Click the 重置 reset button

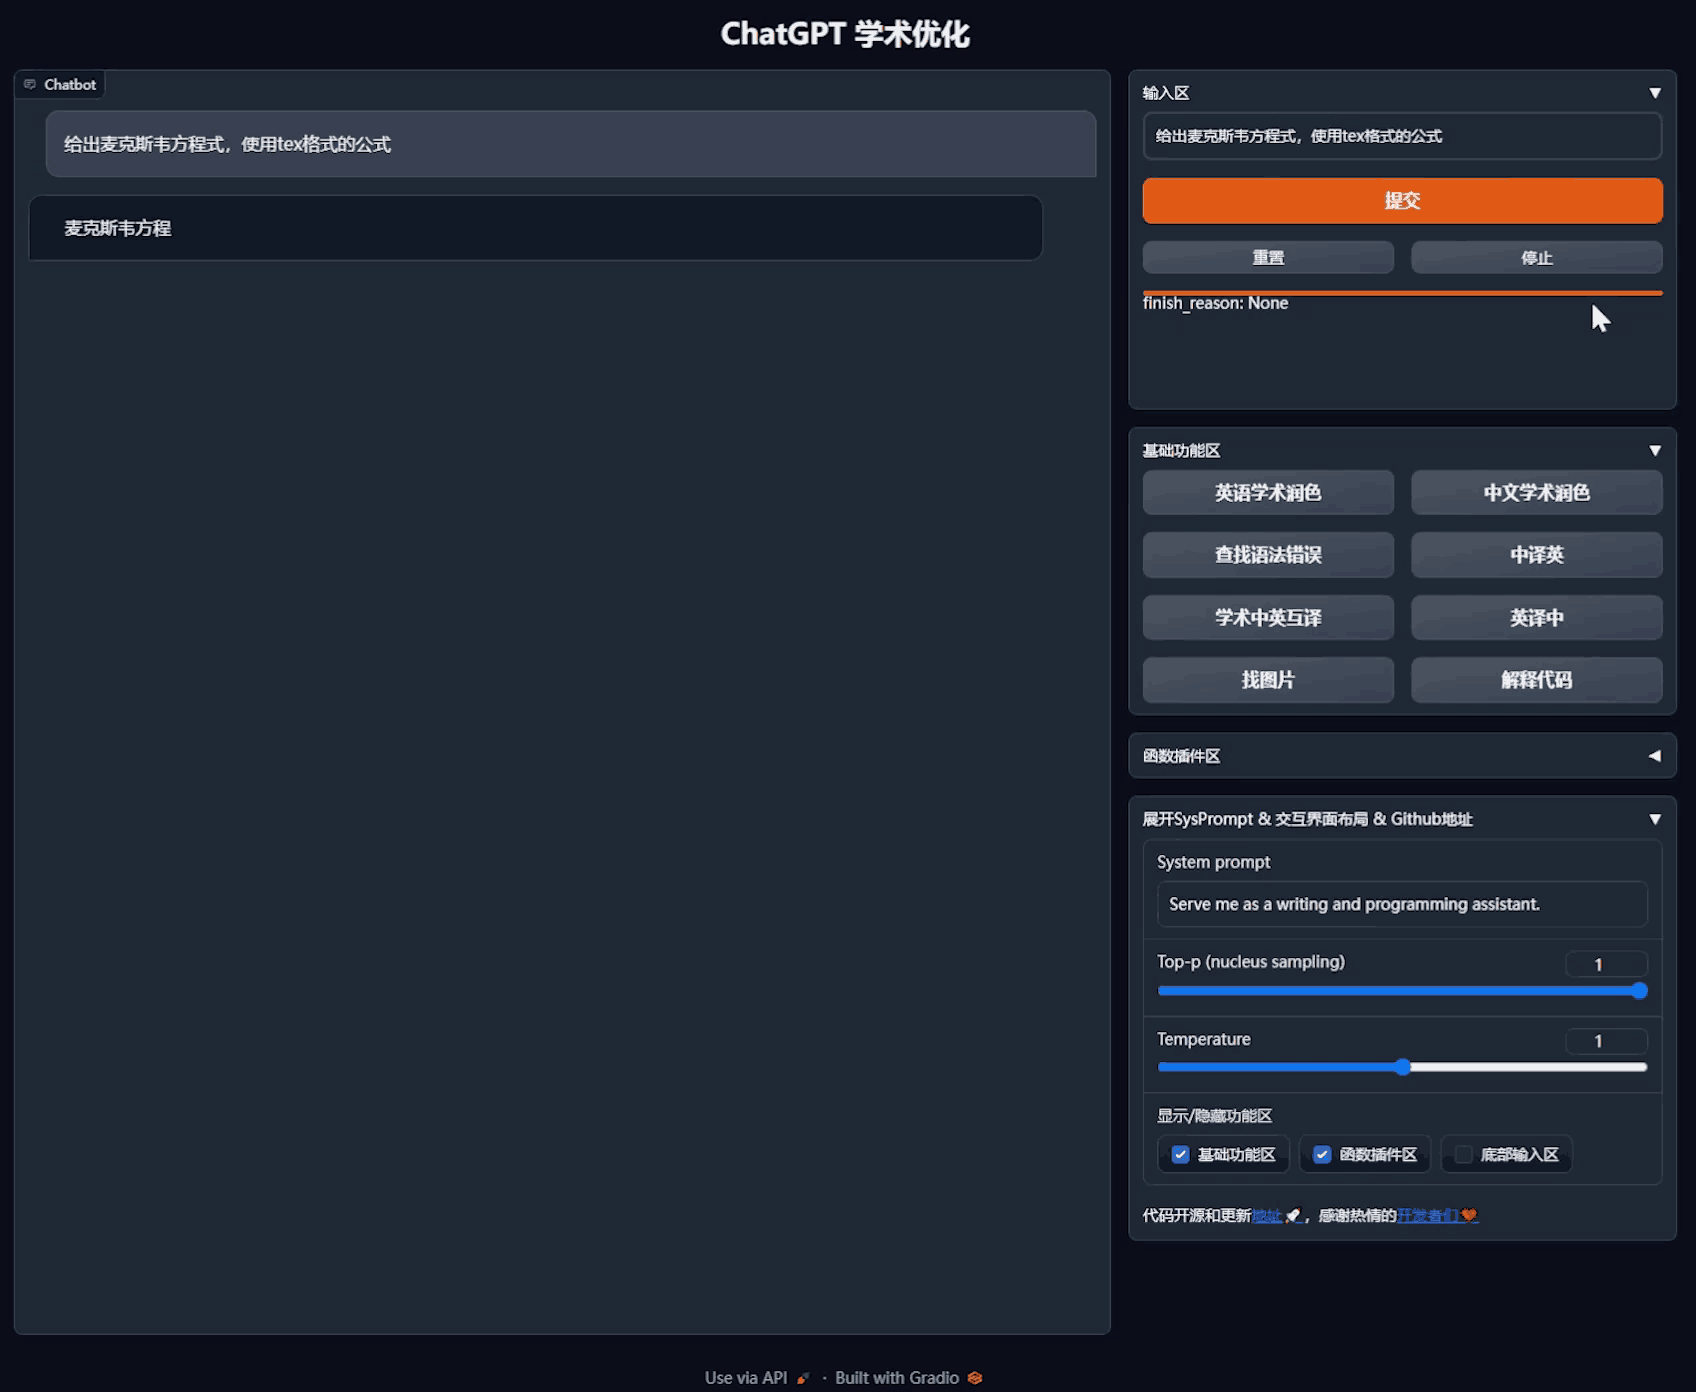tap(1268, 257)
